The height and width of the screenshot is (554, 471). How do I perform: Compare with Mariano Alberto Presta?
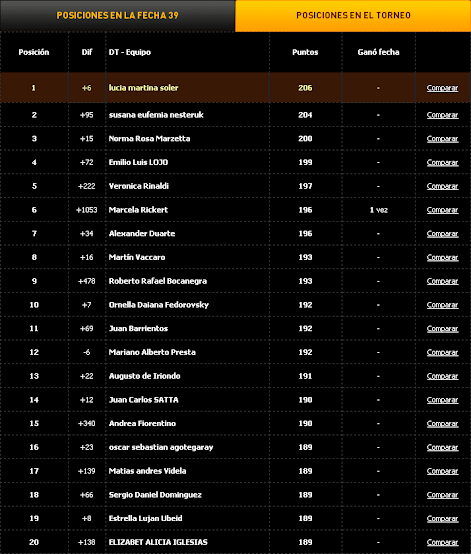pyautogui.click(x=442, y=352)
